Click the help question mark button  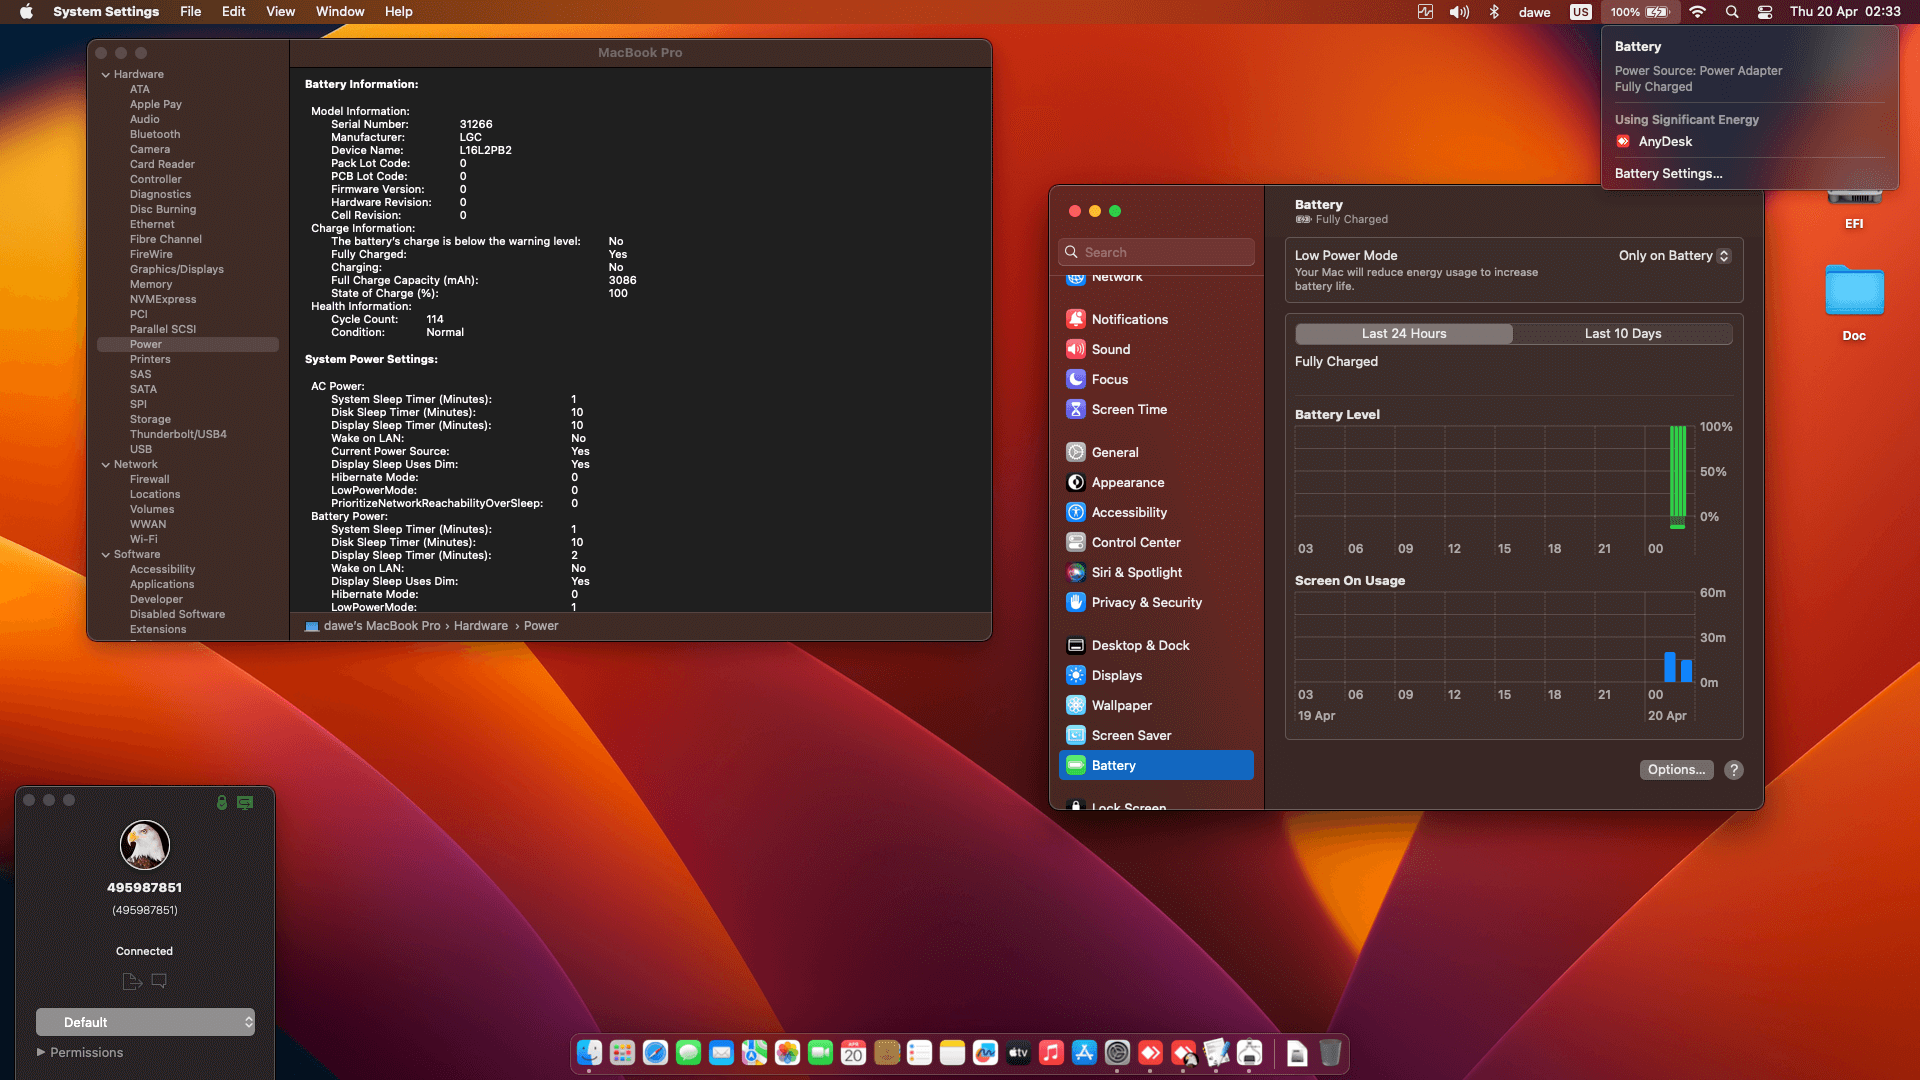pos(1734,769)
